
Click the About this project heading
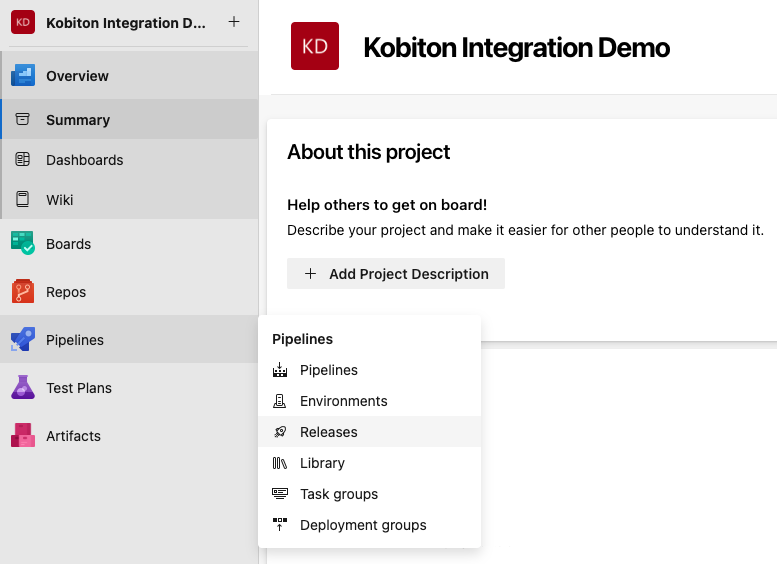click(x=369, y=152)
